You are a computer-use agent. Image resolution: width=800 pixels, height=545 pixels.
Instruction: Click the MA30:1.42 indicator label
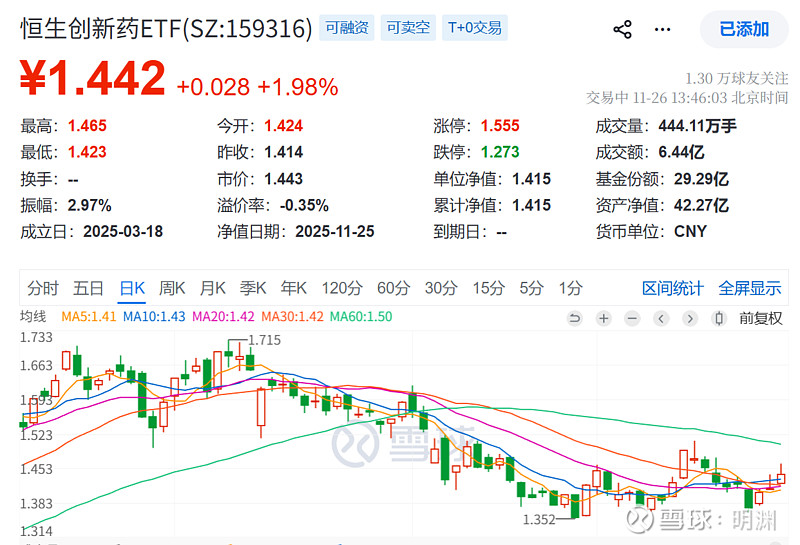point(292,316)
